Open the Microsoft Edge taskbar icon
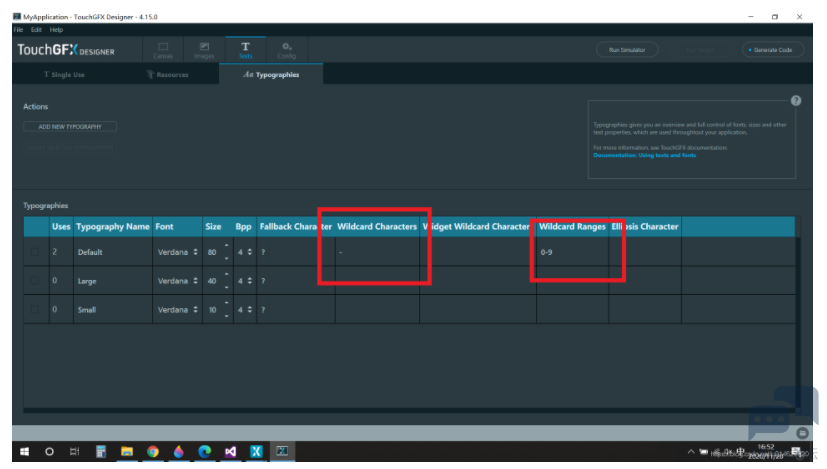 (205, 452)
